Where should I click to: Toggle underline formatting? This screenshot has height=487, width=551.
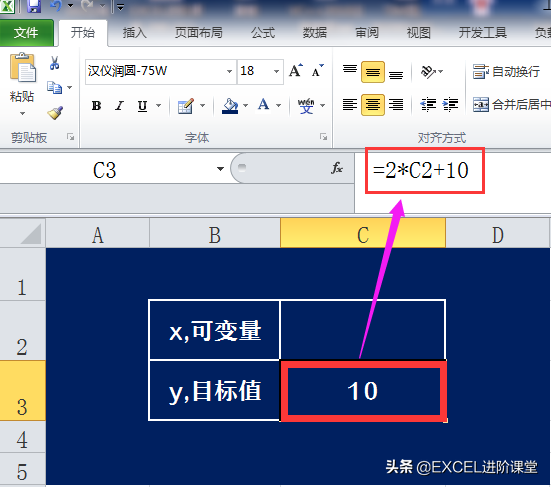click(x=142, y=106)
